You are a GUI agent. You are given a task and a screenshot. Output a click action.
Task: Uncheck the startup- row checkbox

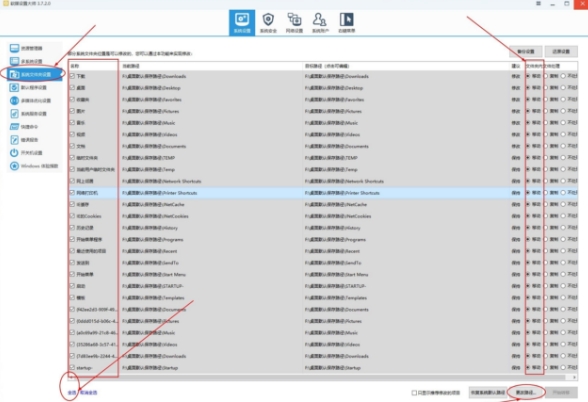(72, 368)
